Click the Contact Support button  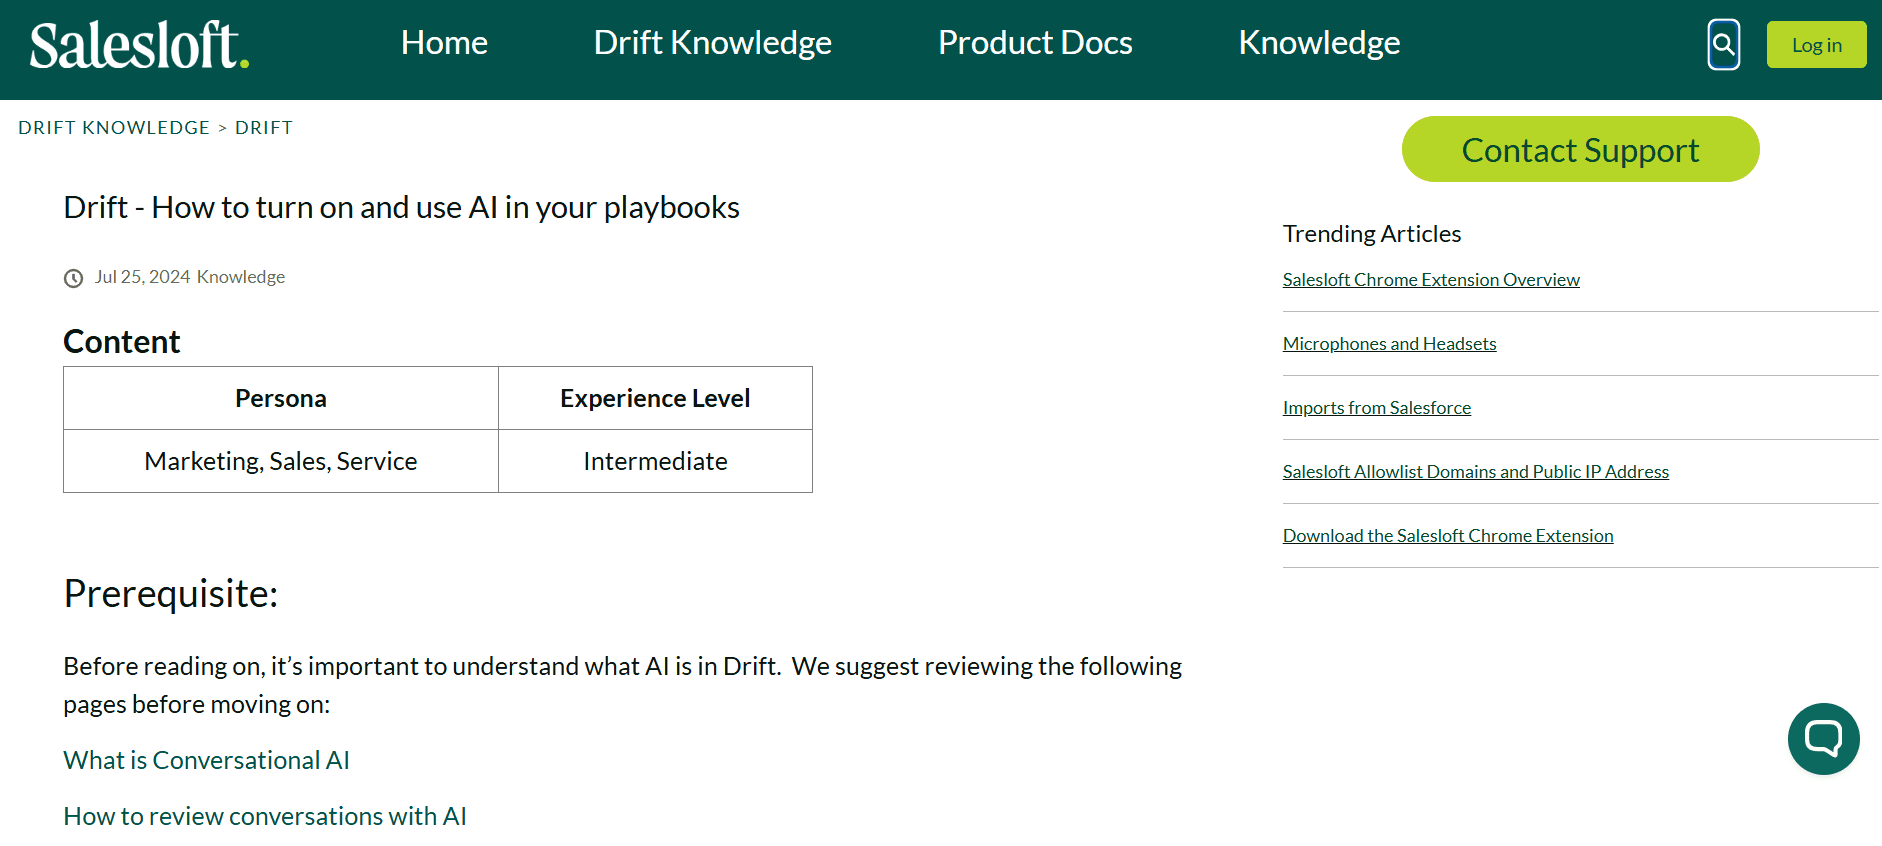click(1580, 149)
